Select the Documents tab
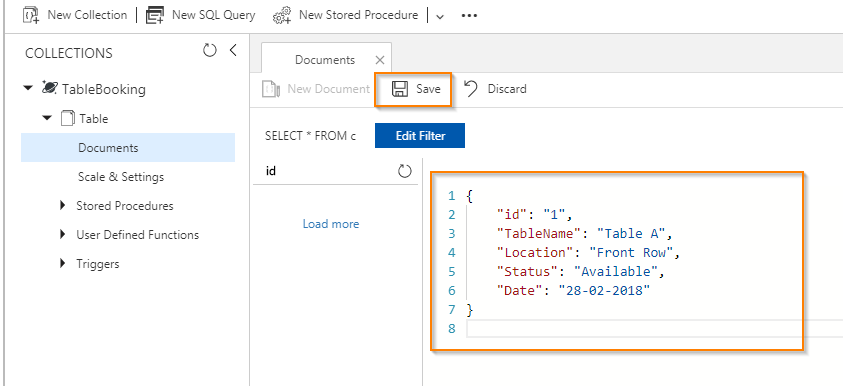This screenshot has width=843, height=386. click(325, 60)
